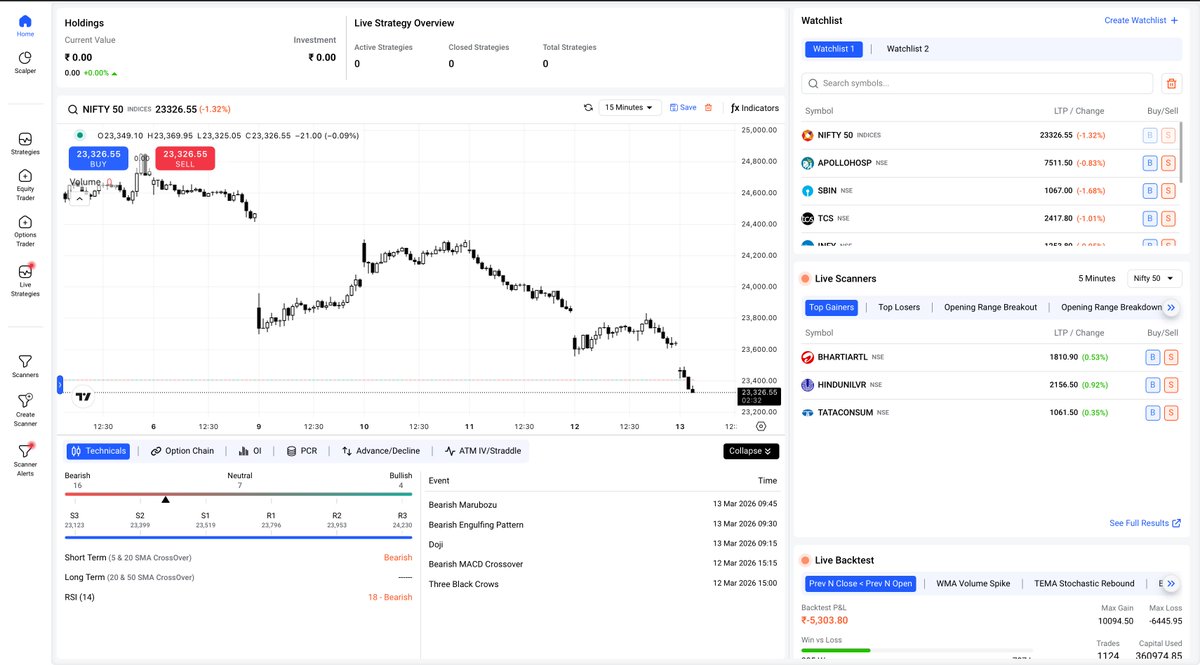Save the chart layout

click(683, 107)
